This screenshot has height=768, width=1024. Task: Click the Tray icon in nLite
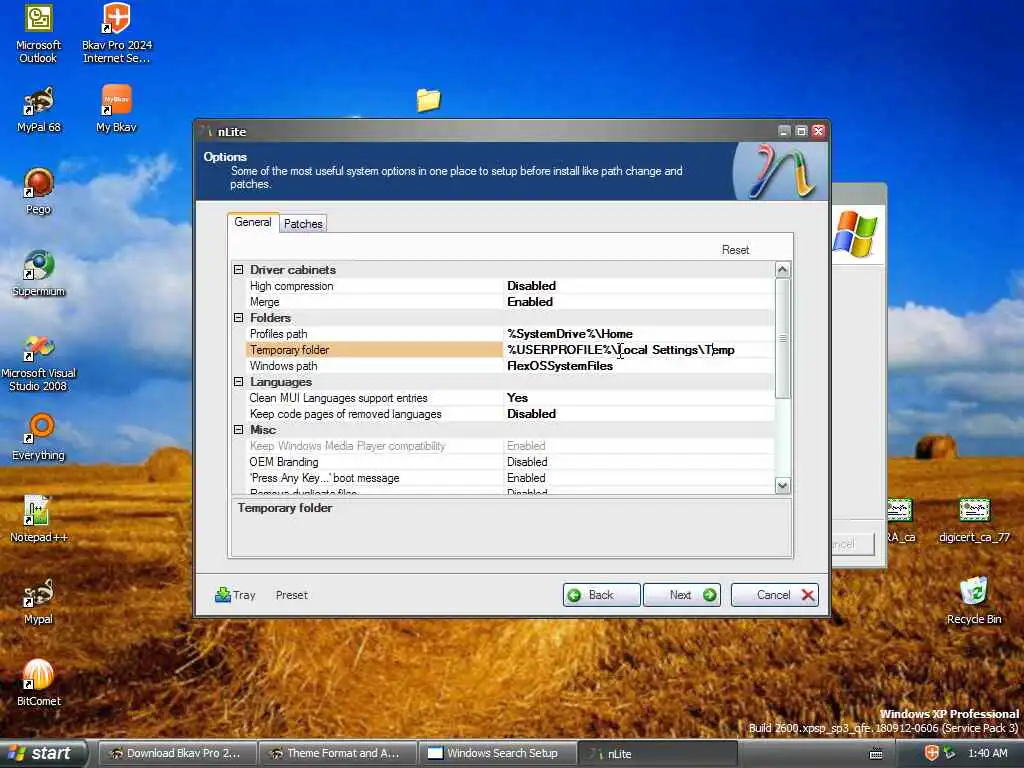click(235, 595)
